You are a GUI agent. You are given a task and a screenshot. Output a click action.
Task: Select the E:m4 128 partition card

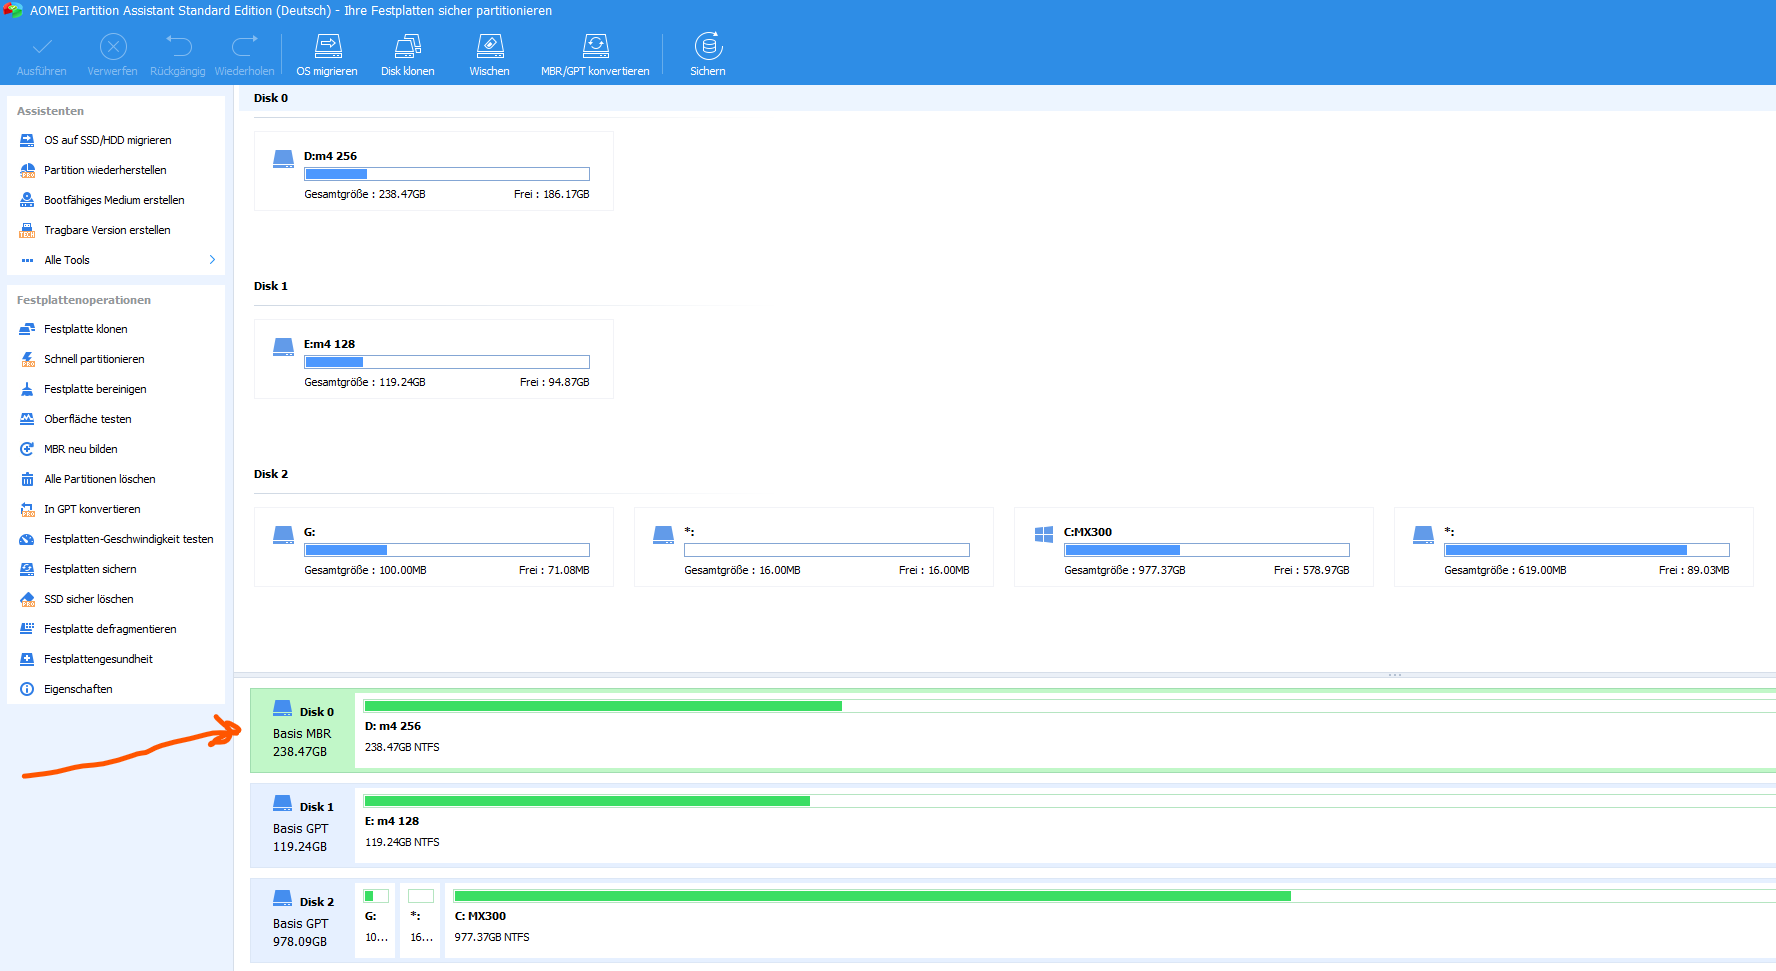coord(434,359)
